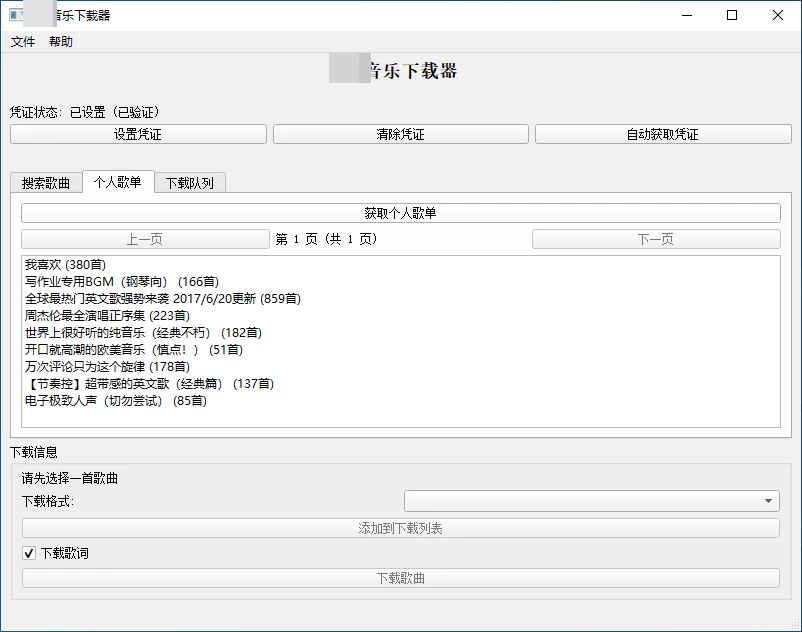Minimize the application window
The height and width of the screenshot is (632, 802).
coord(686,15)
